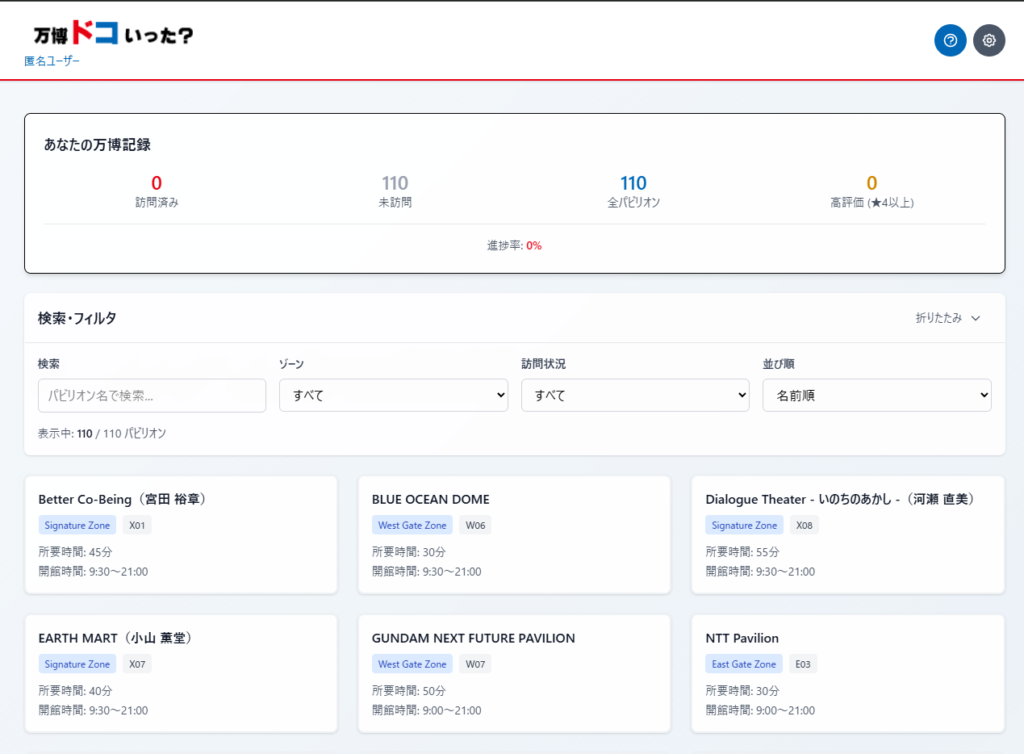The image size is (1024, 754).
Task: Click the Signature Zone tag on EARTH MART
Action: click(77, 664)
